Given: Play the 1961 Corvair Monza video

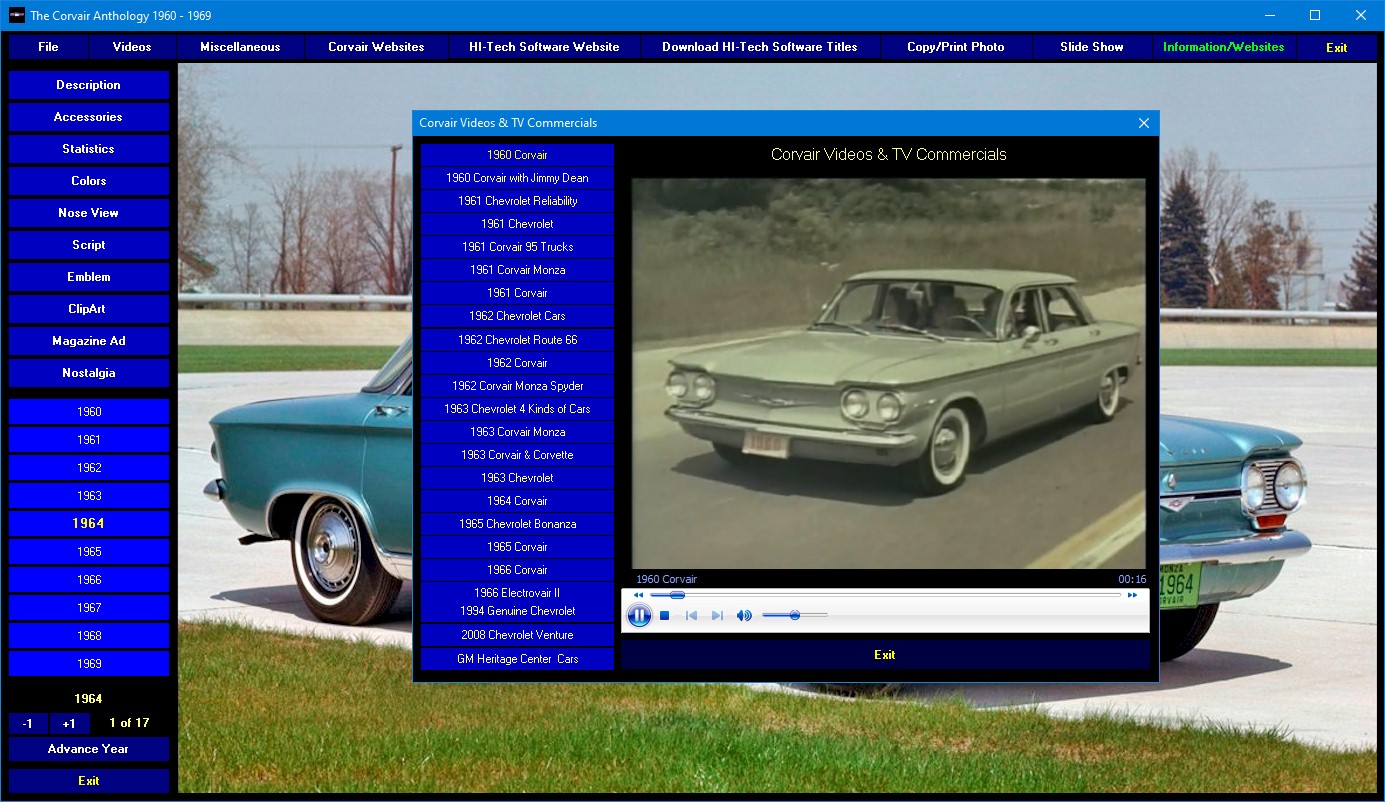Looking at the screenshot, I should point(517,270).
